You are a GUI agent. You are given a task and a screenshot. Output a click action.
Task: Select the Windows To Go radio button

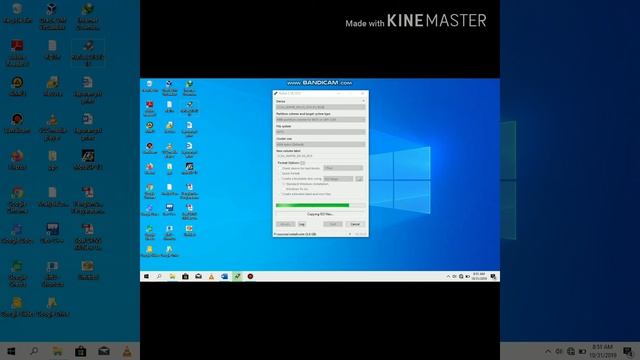coord(284,189)
